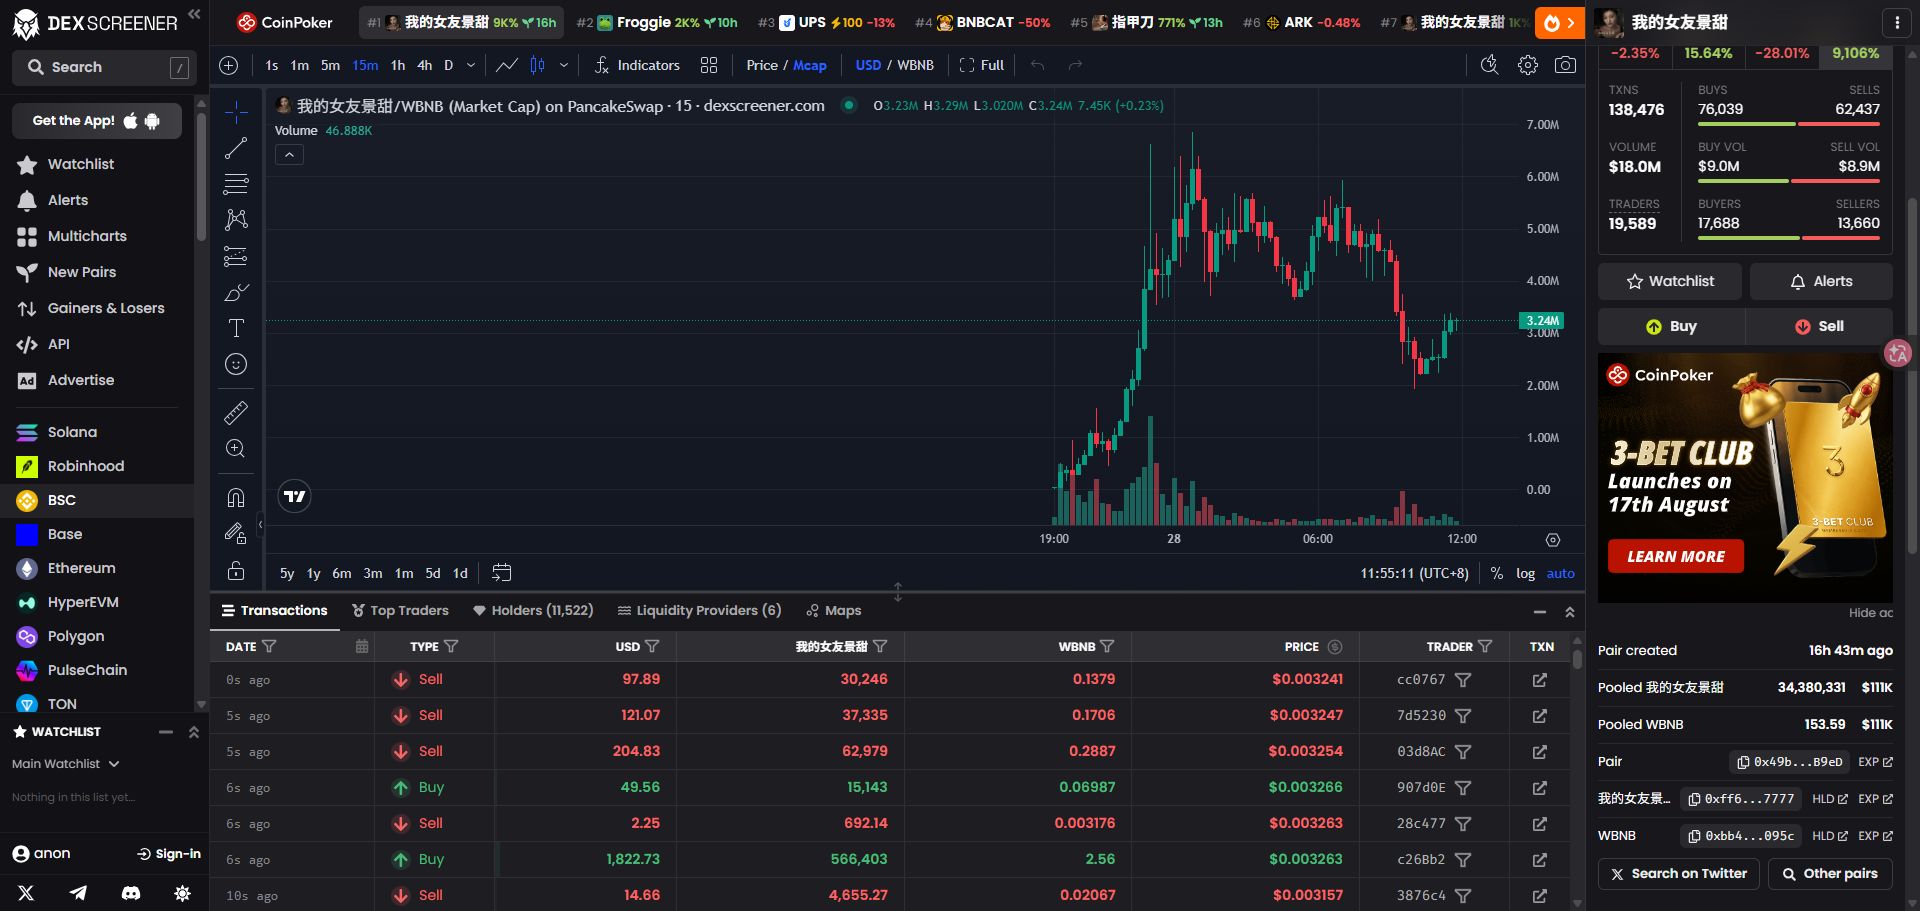Select the brush drawing tool
Image resolution: width=1920 pixels, height=911 pixels.
tap(236, 293)
